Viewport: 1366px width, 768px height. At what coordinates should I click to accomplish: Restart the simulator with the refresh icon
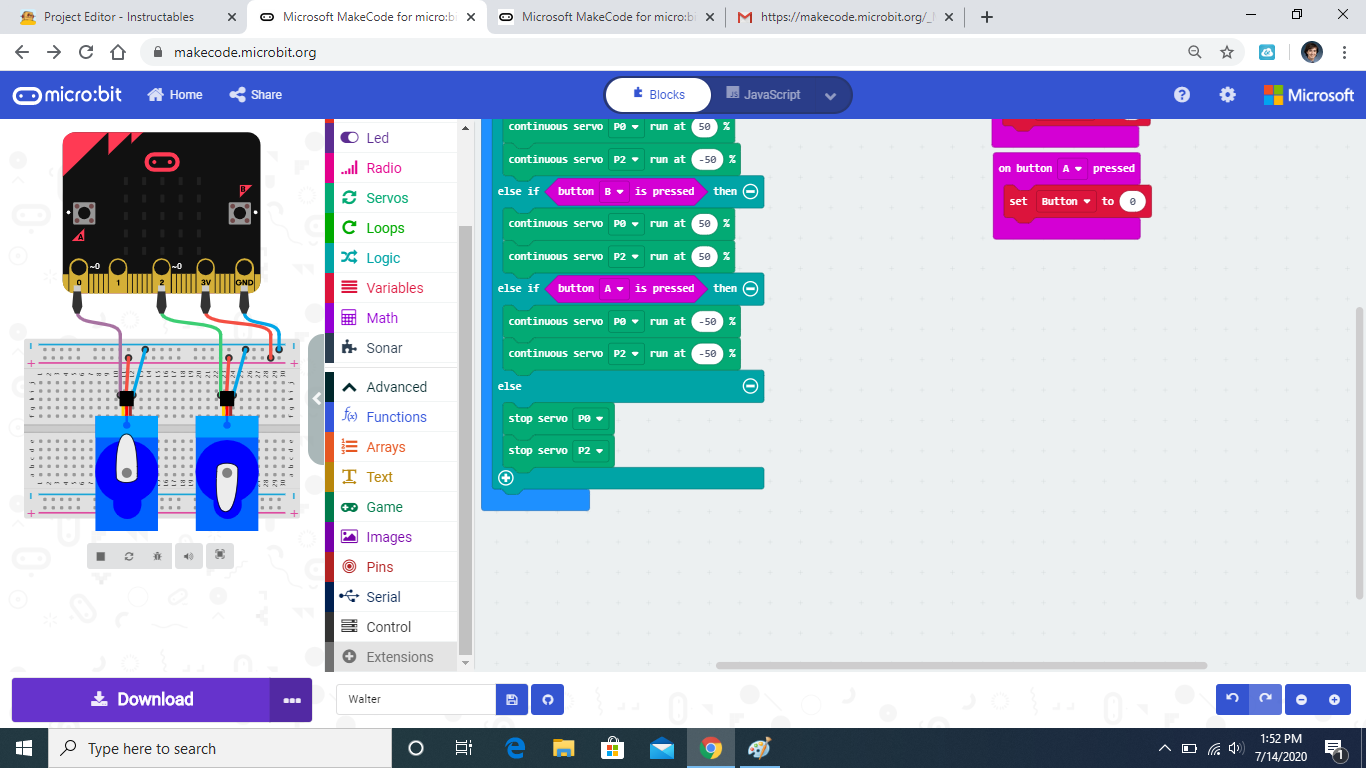(x=129, y=556)
